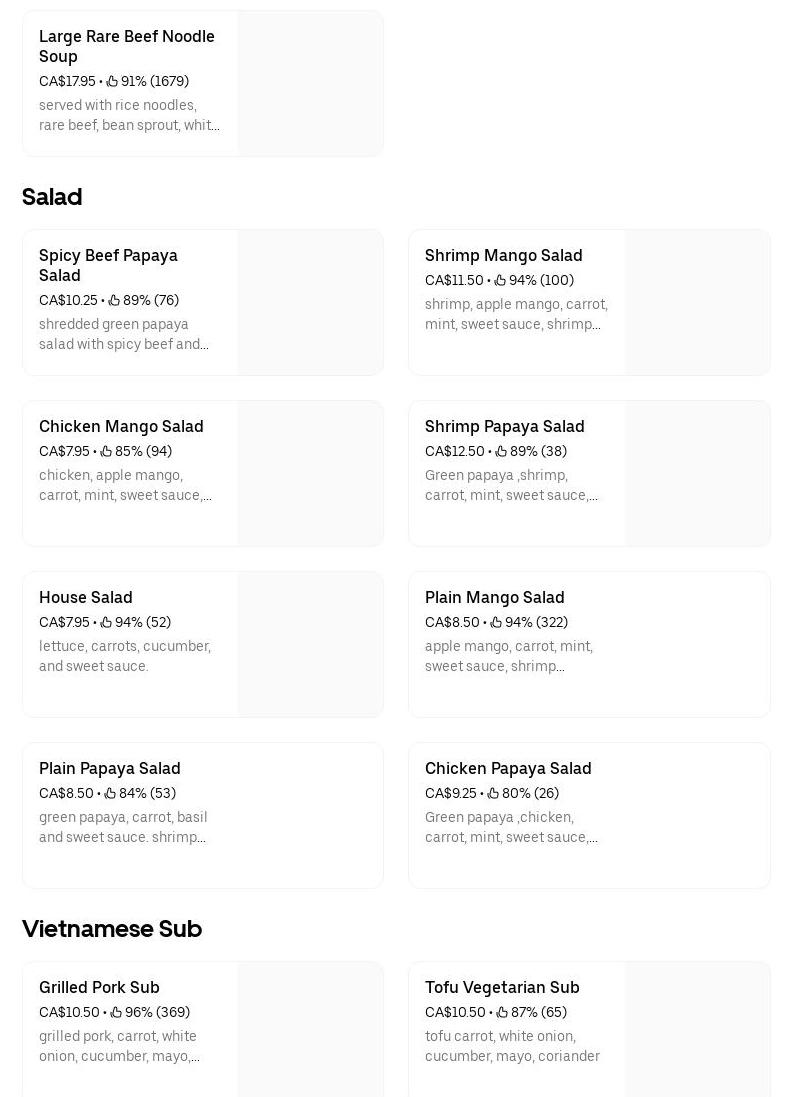Click thumbs-up icon on Plain Mango Salad
The height and width of the screenshot is (1097, 804).
pyautogui.click(x=496, y=622)
